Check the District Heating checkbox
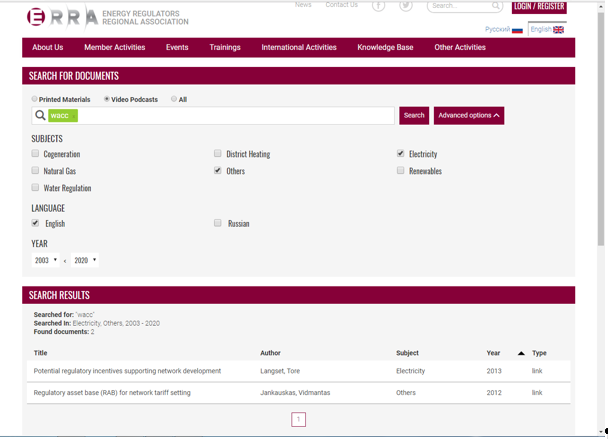 click(x=218, y=153)
